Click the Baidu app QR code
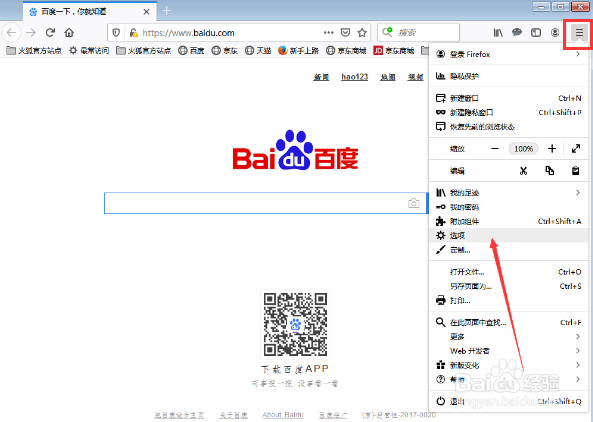593x422 pixels. [295, 324]
